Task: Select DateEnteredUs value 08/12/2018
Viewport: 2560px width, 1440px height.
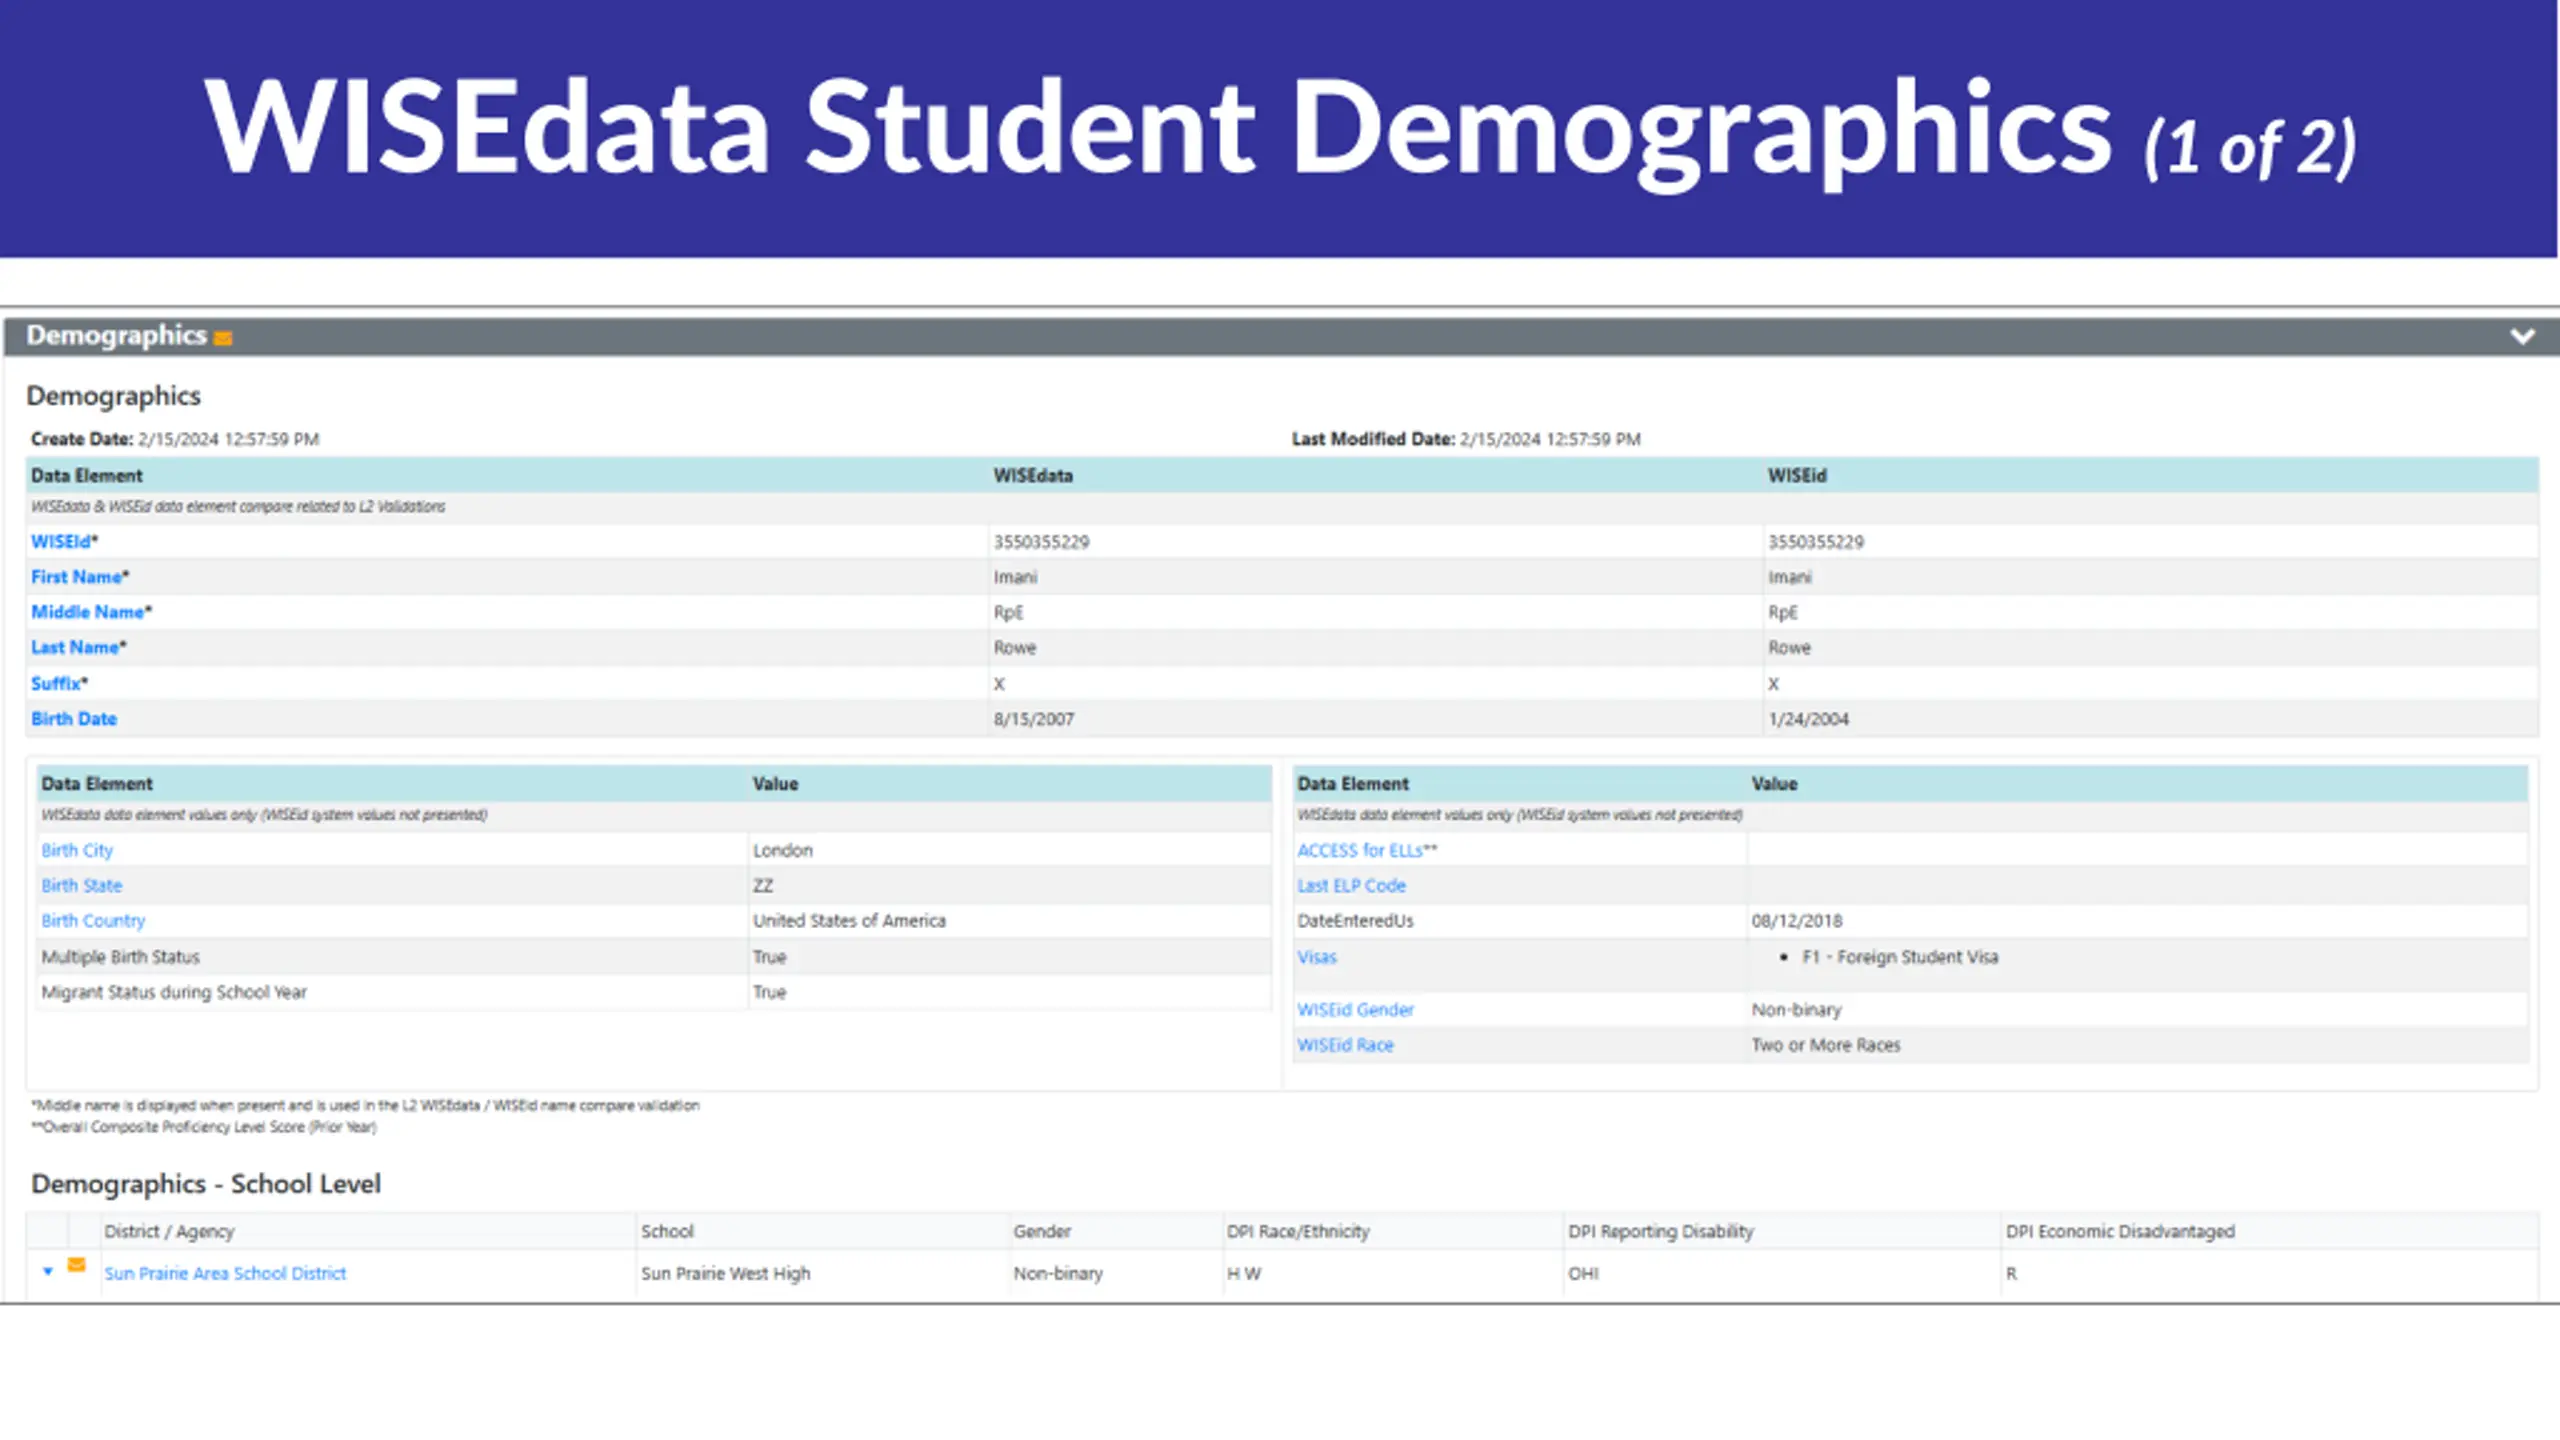Action: tap(1796, 920)
